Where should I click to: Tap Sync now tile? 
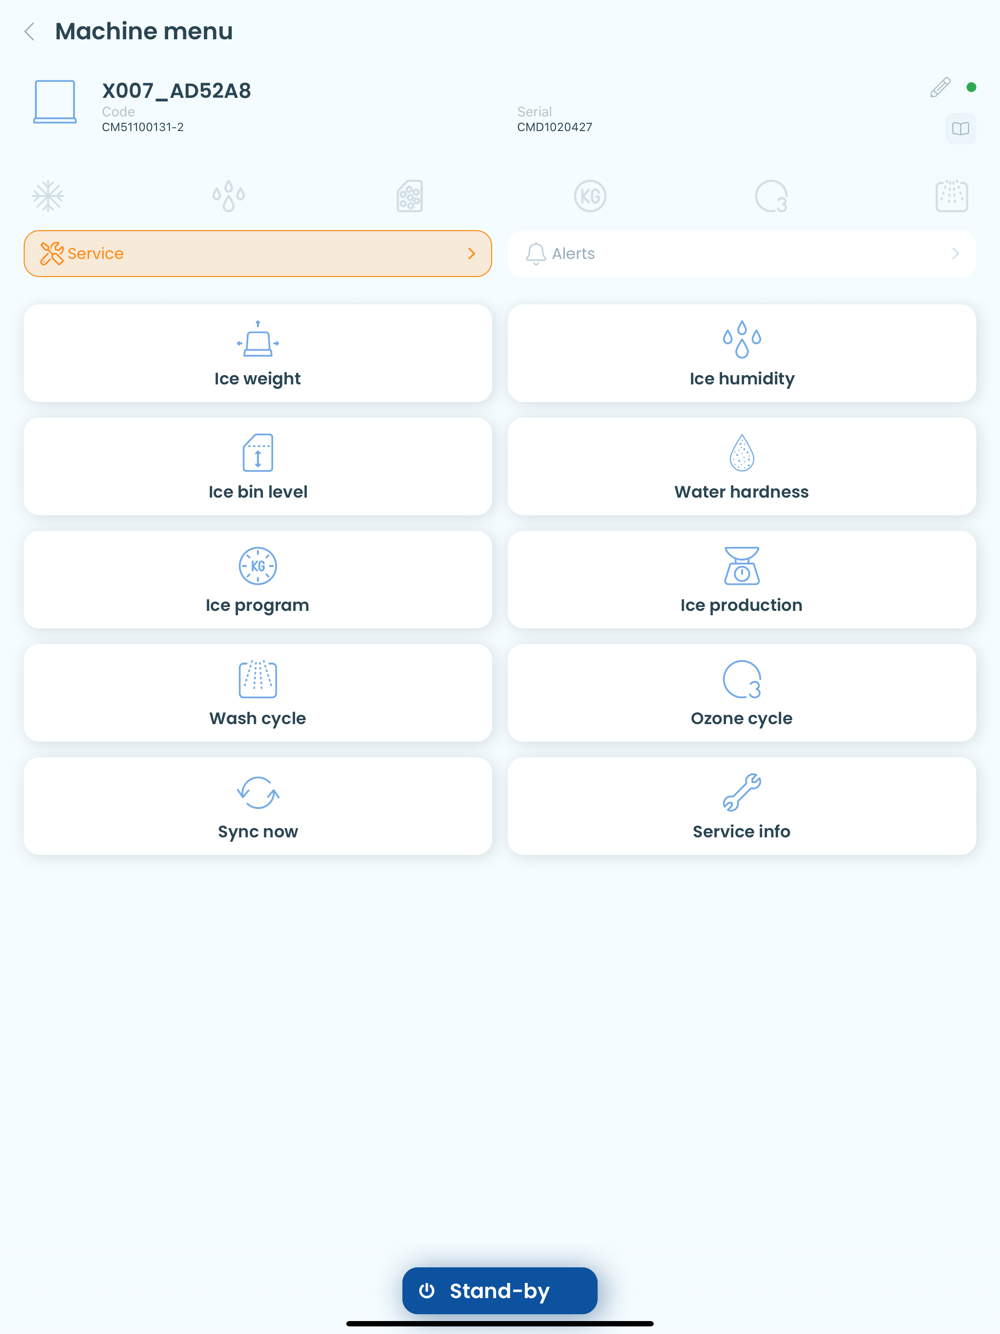(x=258, y=805)
